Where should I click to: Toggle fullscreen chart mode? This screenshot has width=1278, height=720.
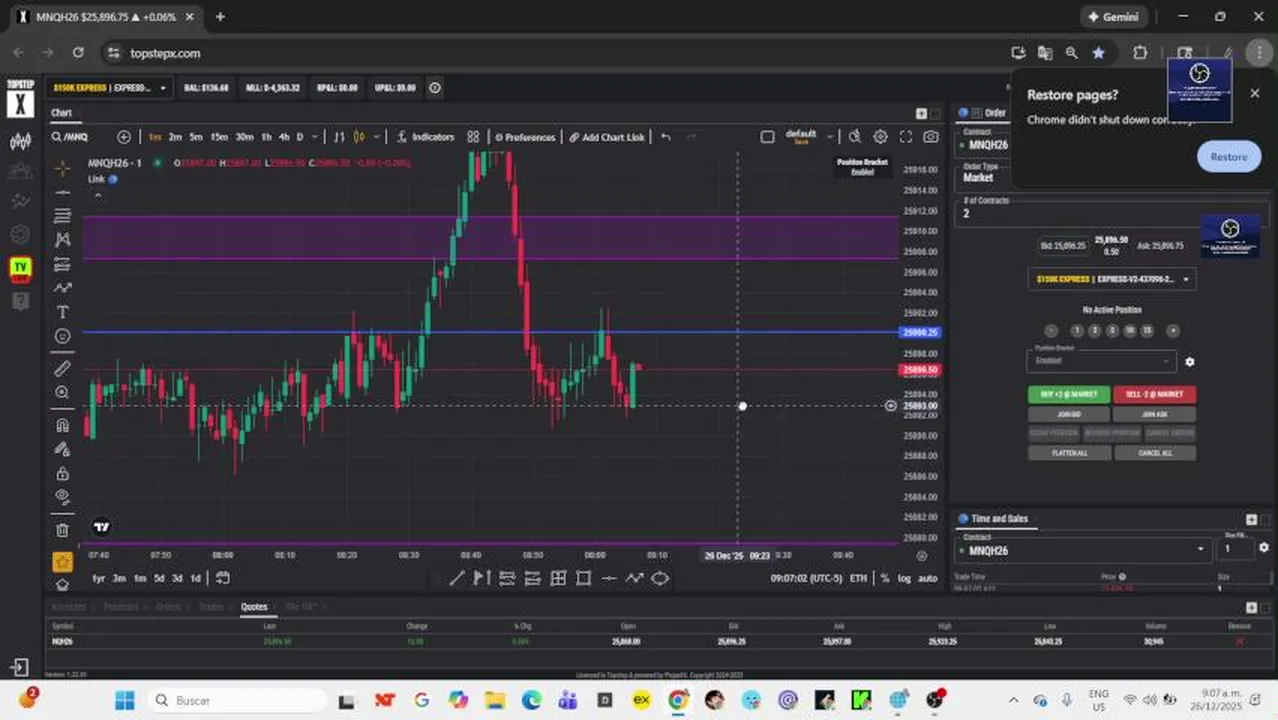(906, 137)
